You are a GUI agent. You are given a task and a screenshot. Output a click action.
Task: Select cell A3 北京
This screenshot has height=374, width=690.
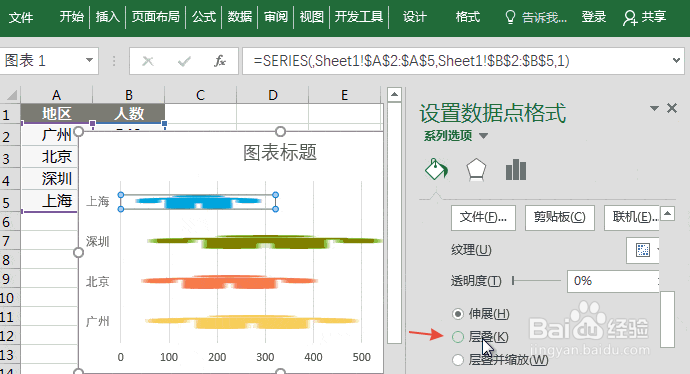coord(49,157)
